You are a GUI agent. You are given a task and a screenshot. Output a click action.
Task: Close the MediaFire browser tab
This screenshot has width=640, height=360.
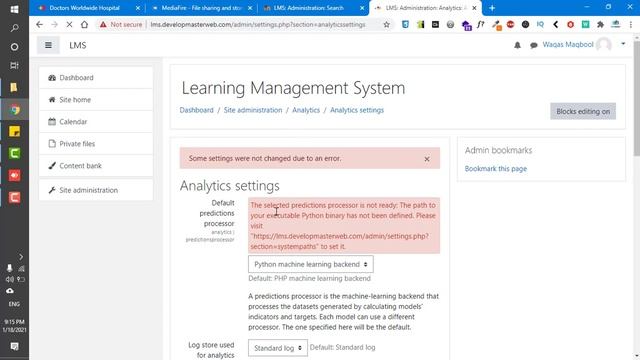pos(250,8)
